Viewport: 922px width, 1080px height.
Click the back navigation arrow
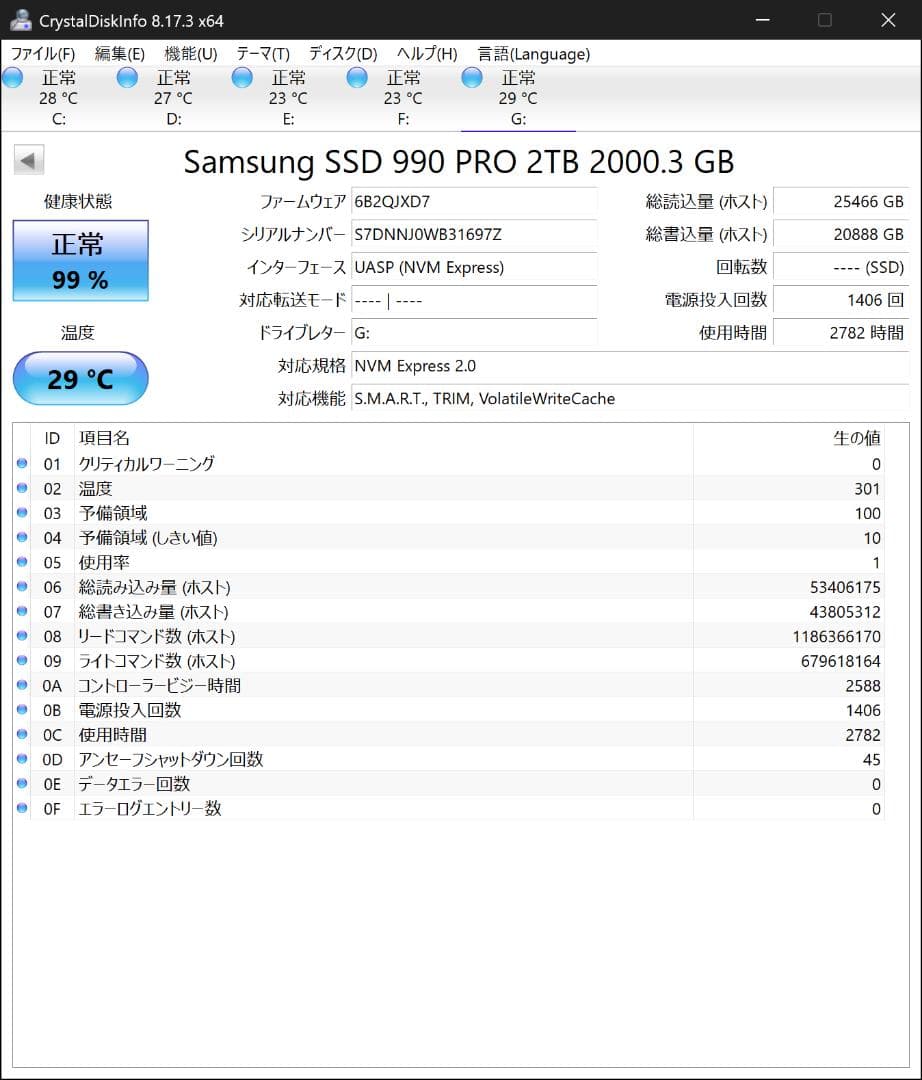[x=28, y=159]
